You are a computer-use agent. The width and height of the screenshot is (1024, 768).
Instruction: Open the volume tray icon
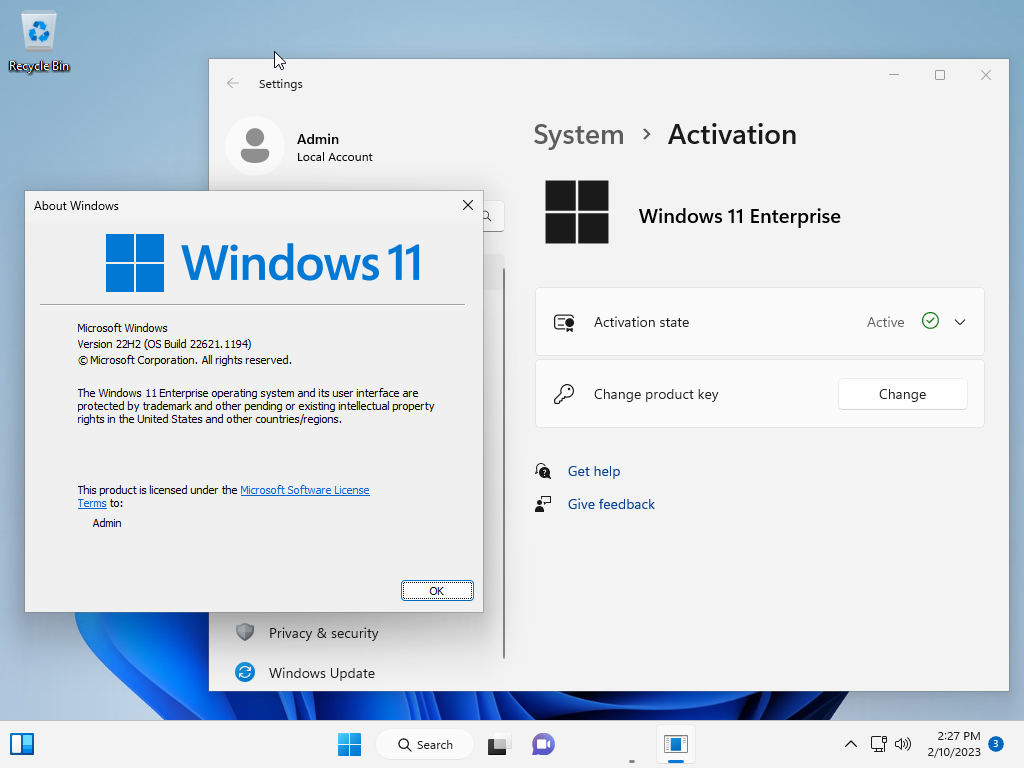pos(903,744)
